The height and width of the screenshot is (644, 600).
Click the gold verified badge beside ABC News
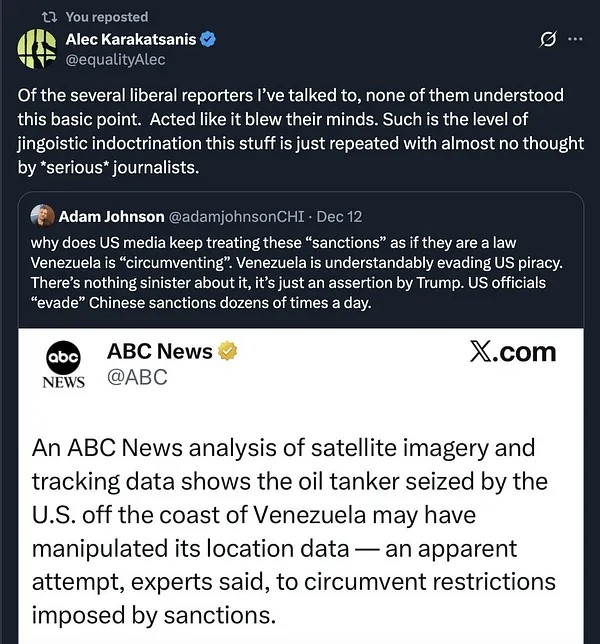(229, 351)
